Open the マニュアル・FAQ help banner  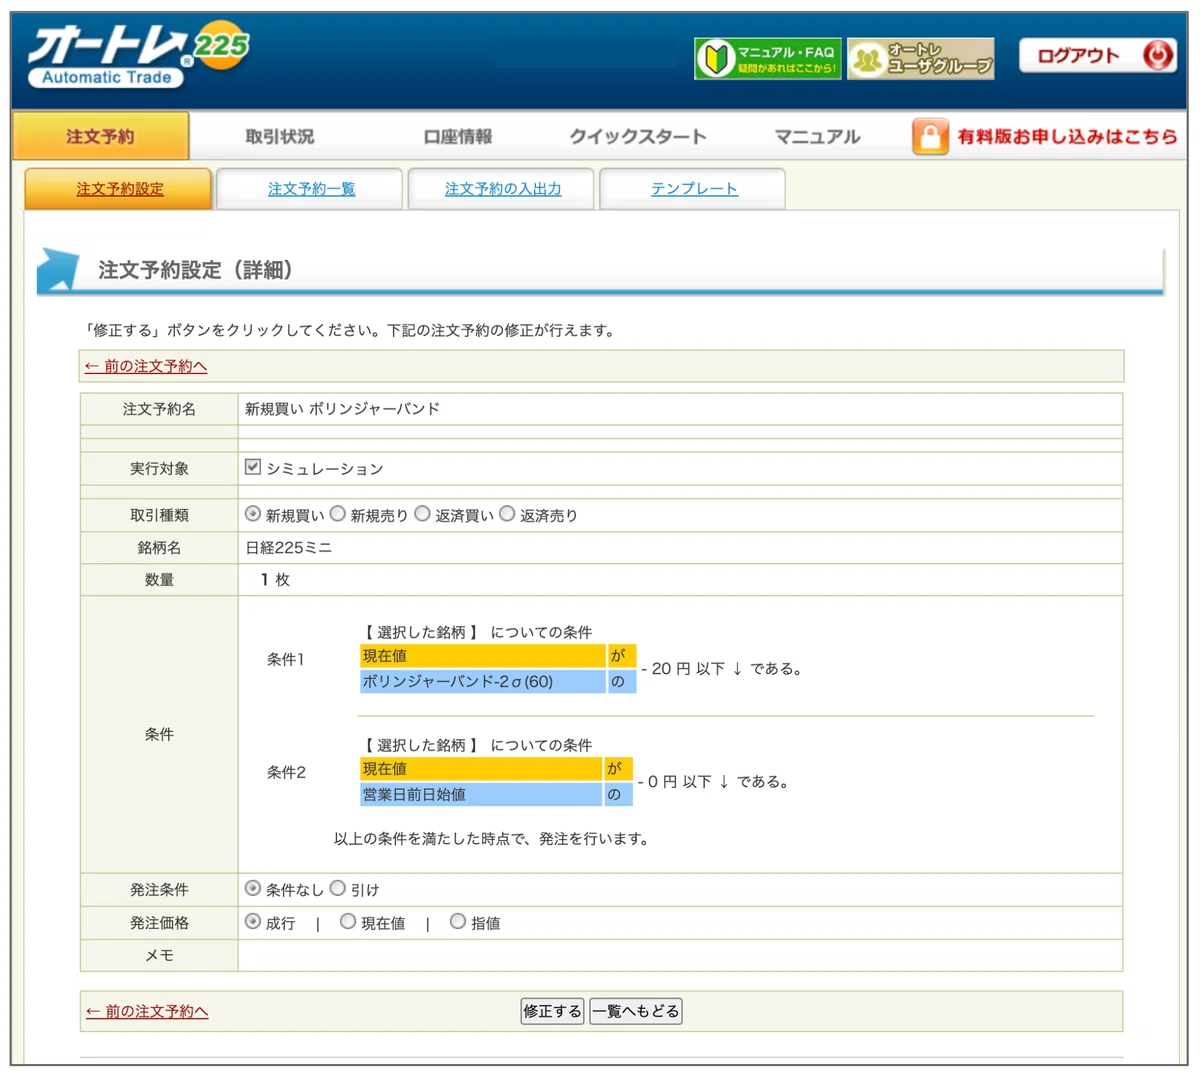point(768,59)
